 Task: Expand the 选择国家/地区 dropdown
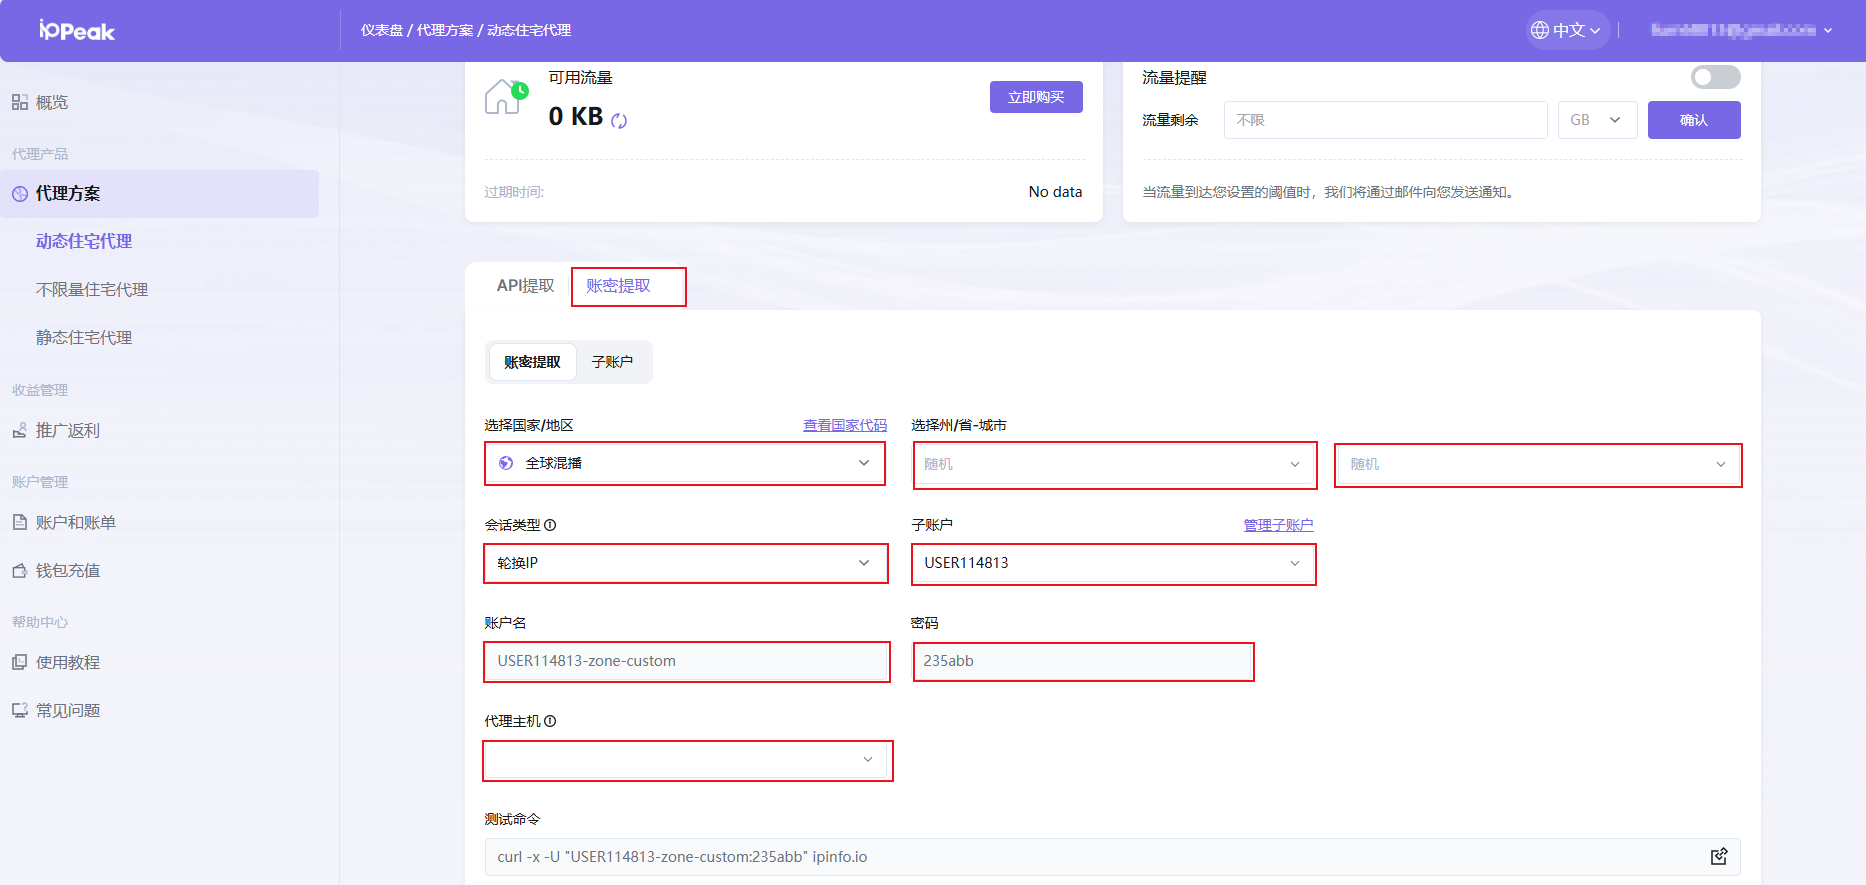685,463
